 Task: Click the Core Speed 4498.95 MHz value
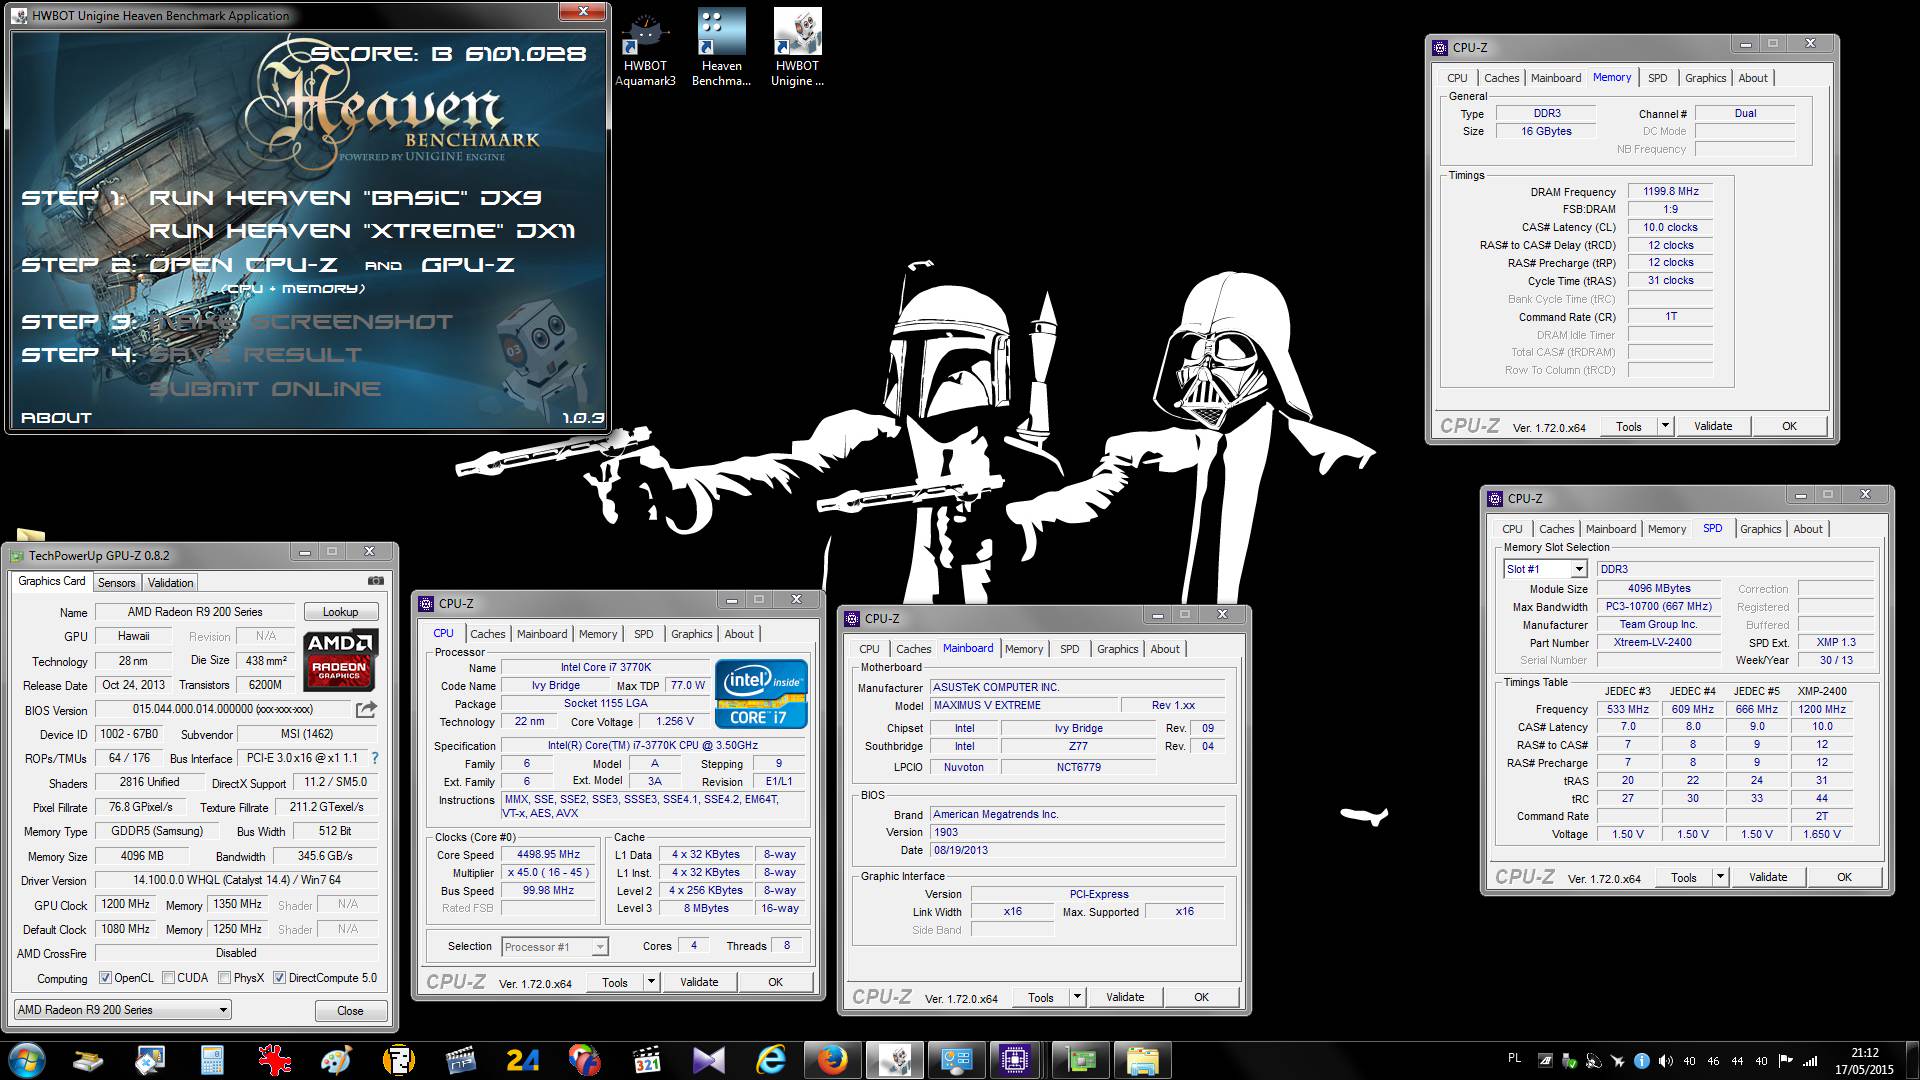click(x=548, y=855)
